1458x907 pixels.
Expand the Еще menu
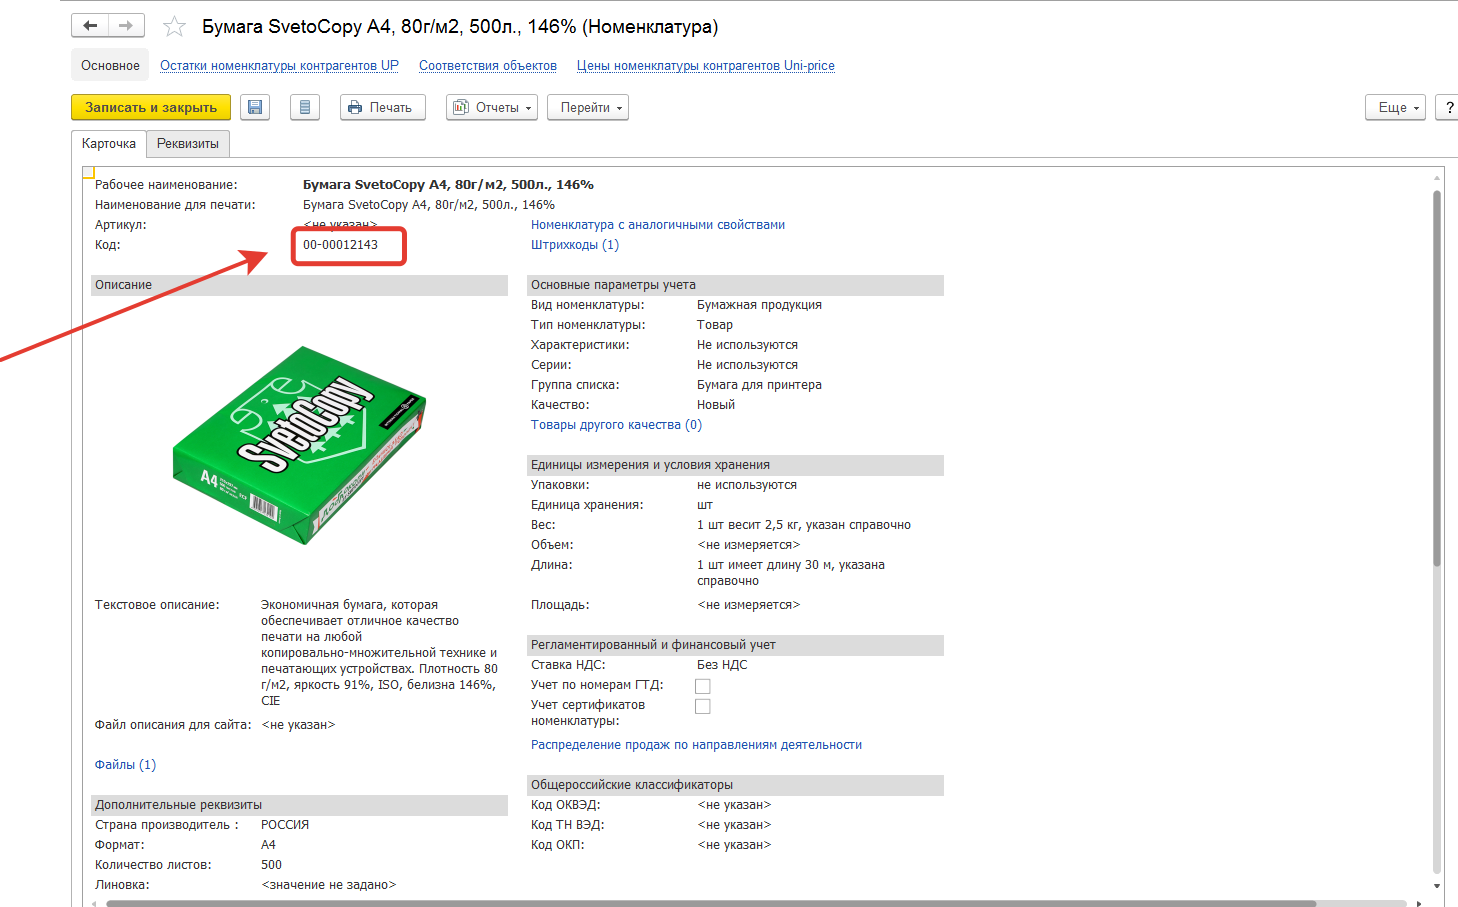(1395, 107)
